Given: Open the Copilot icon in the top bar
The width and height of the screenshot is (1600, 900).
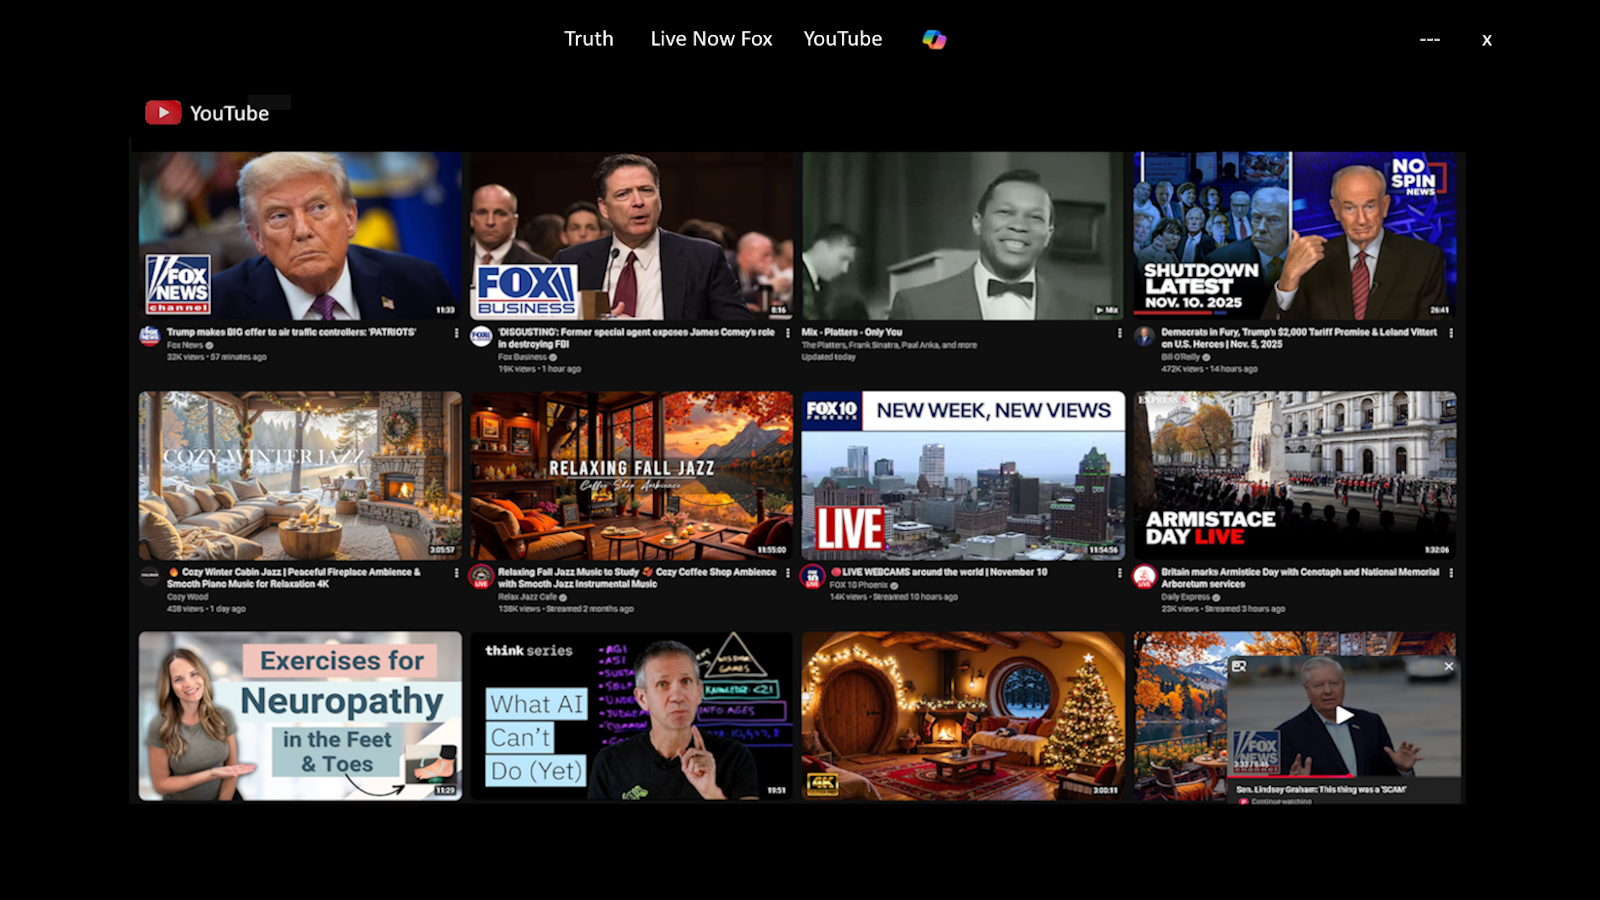Looking at the screenshot, I should 933,39.
